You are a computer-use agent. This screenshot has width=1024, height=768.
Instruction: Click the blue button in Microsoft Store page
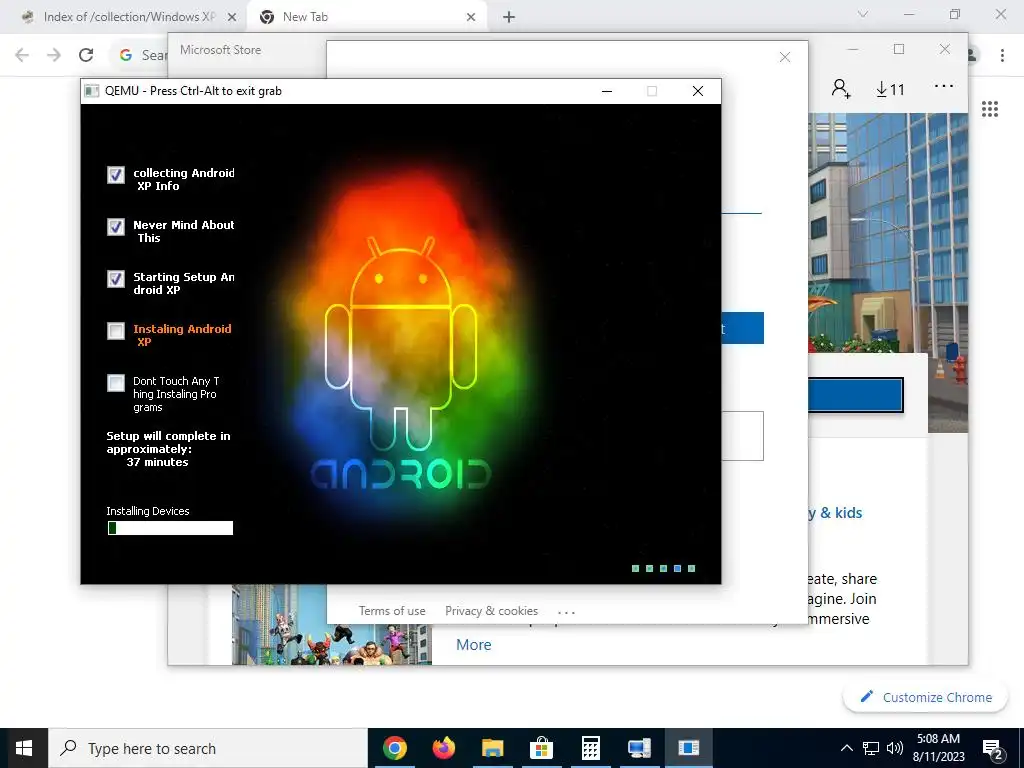(856, 395)
